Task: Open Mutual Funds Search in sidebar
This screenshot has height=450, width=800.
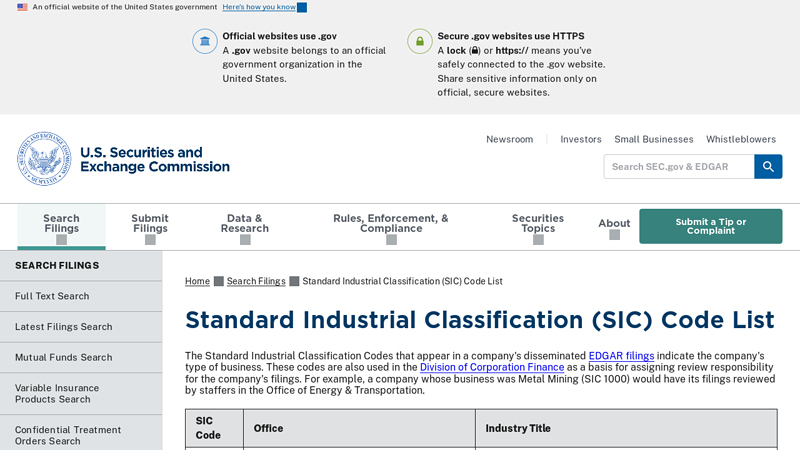Action: point(81,358)
